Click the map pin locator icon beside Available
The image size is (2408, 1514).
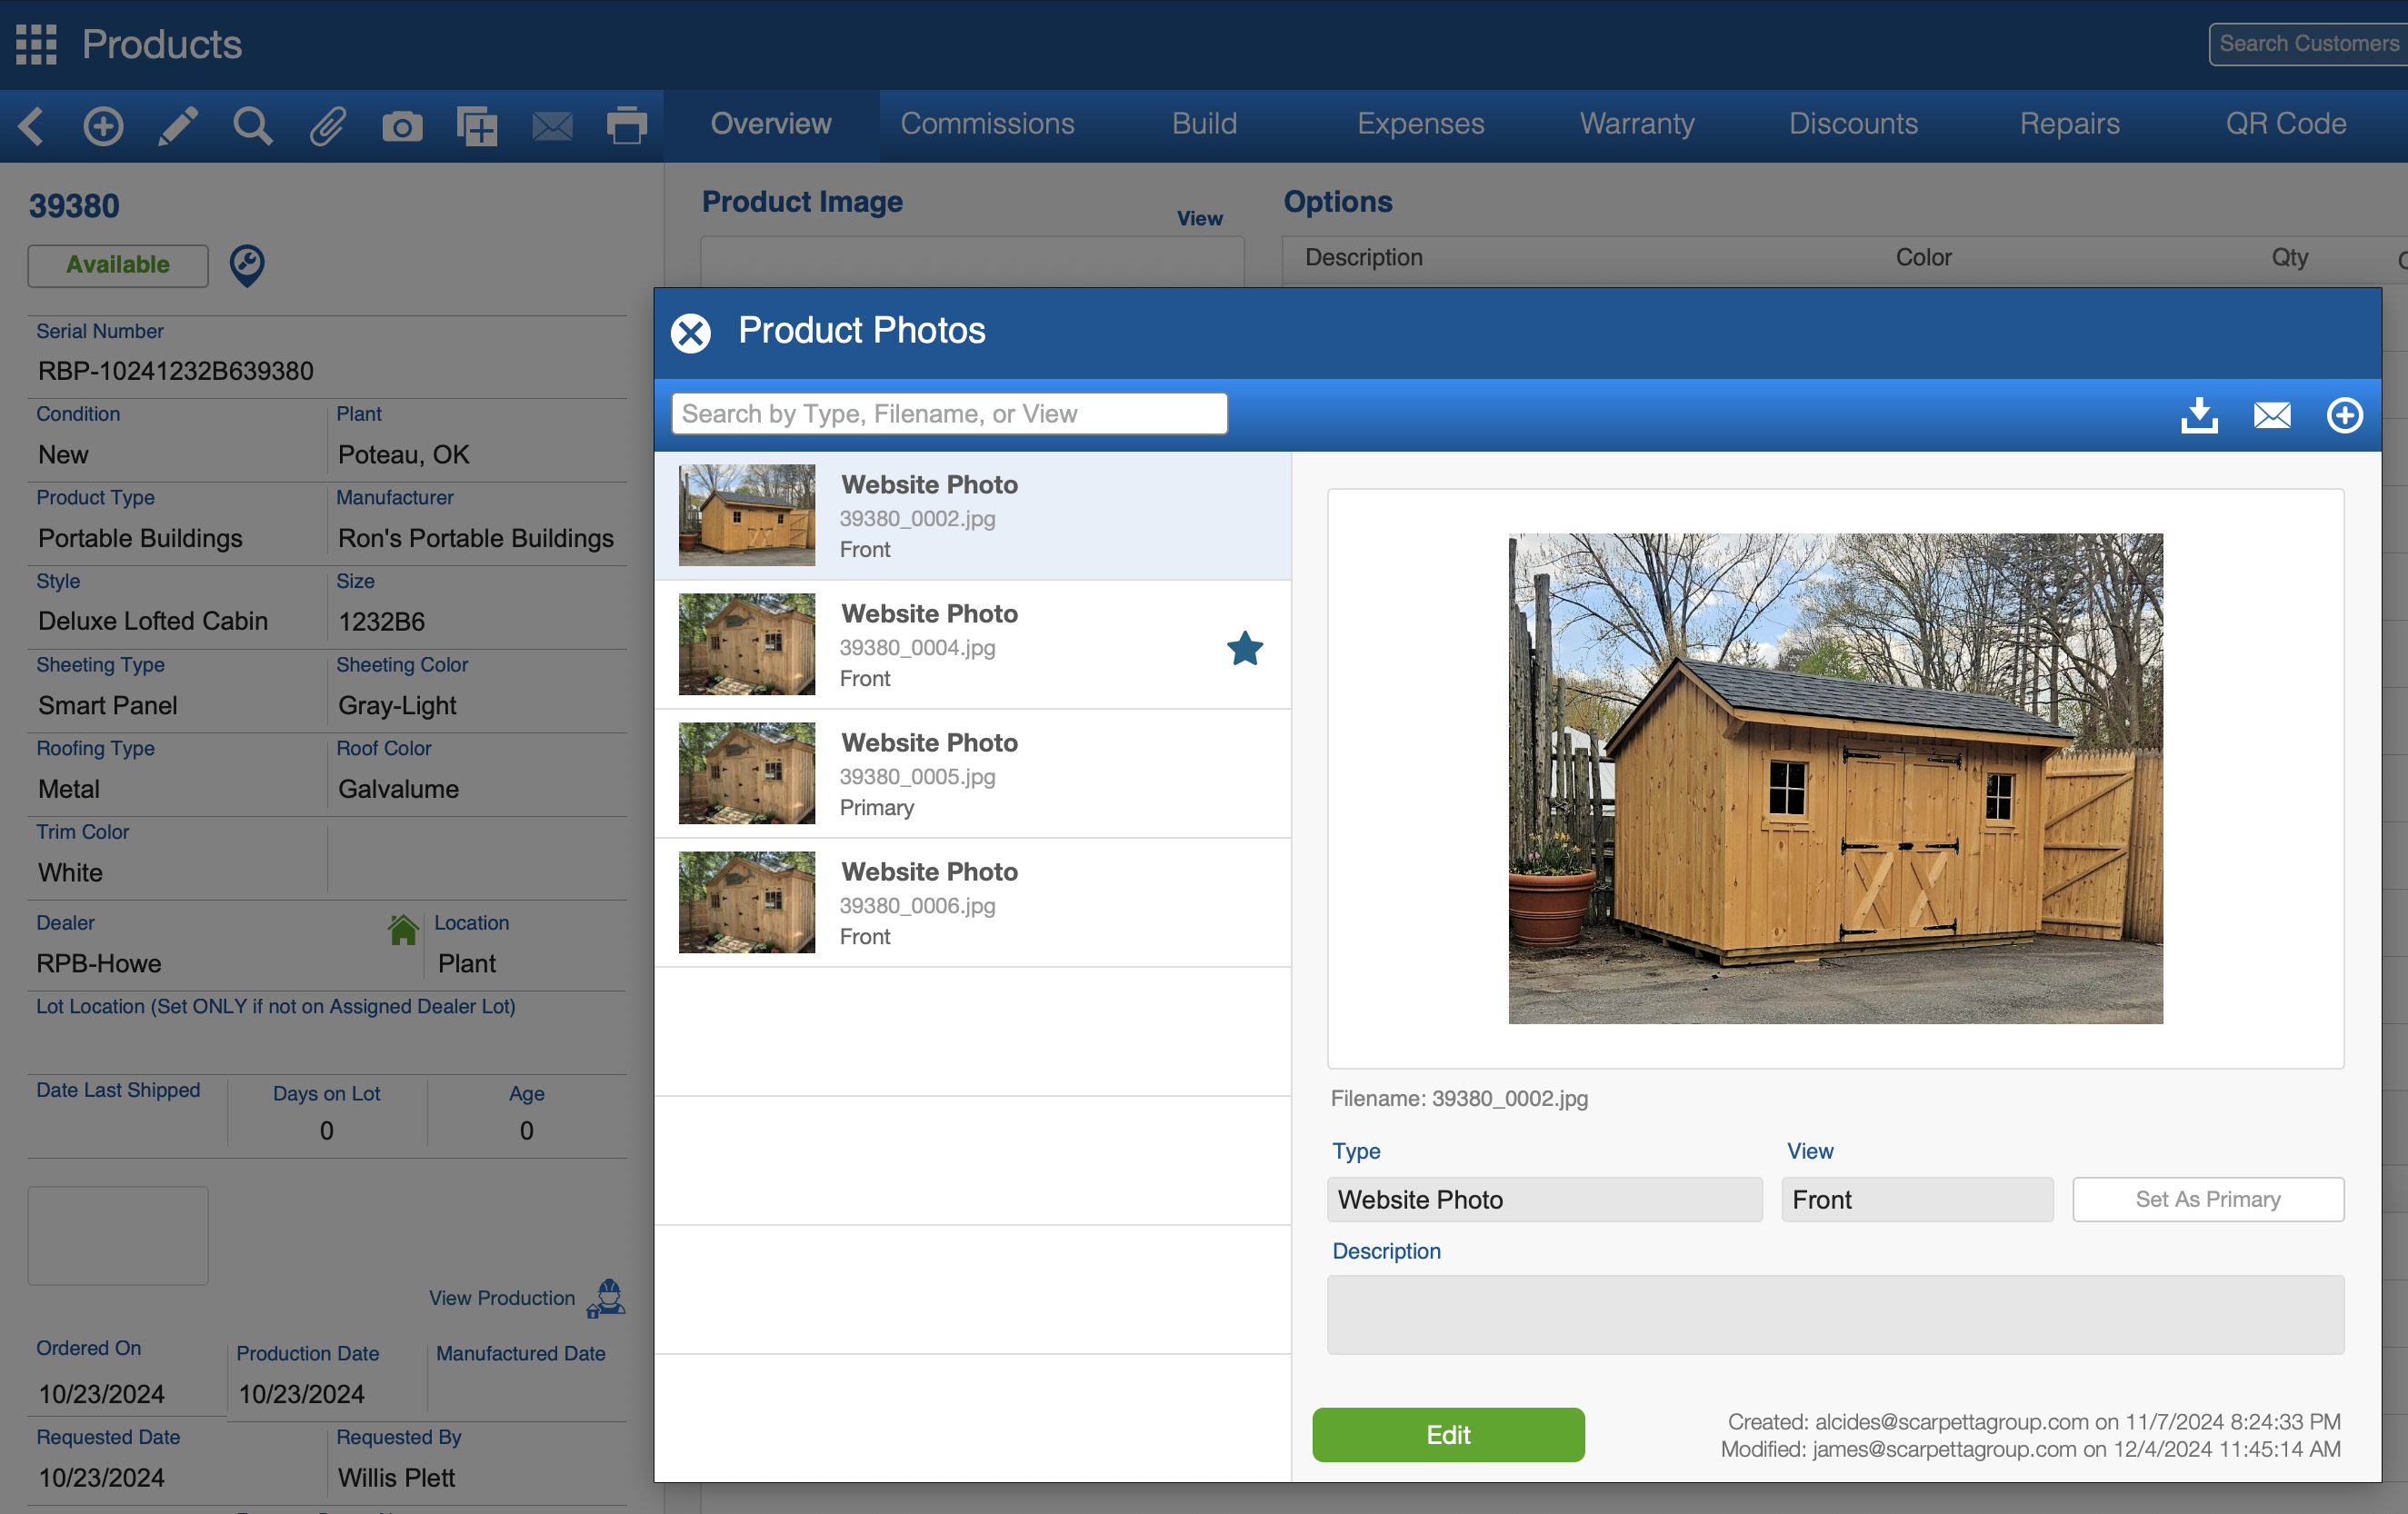click(x=247, y=265)
